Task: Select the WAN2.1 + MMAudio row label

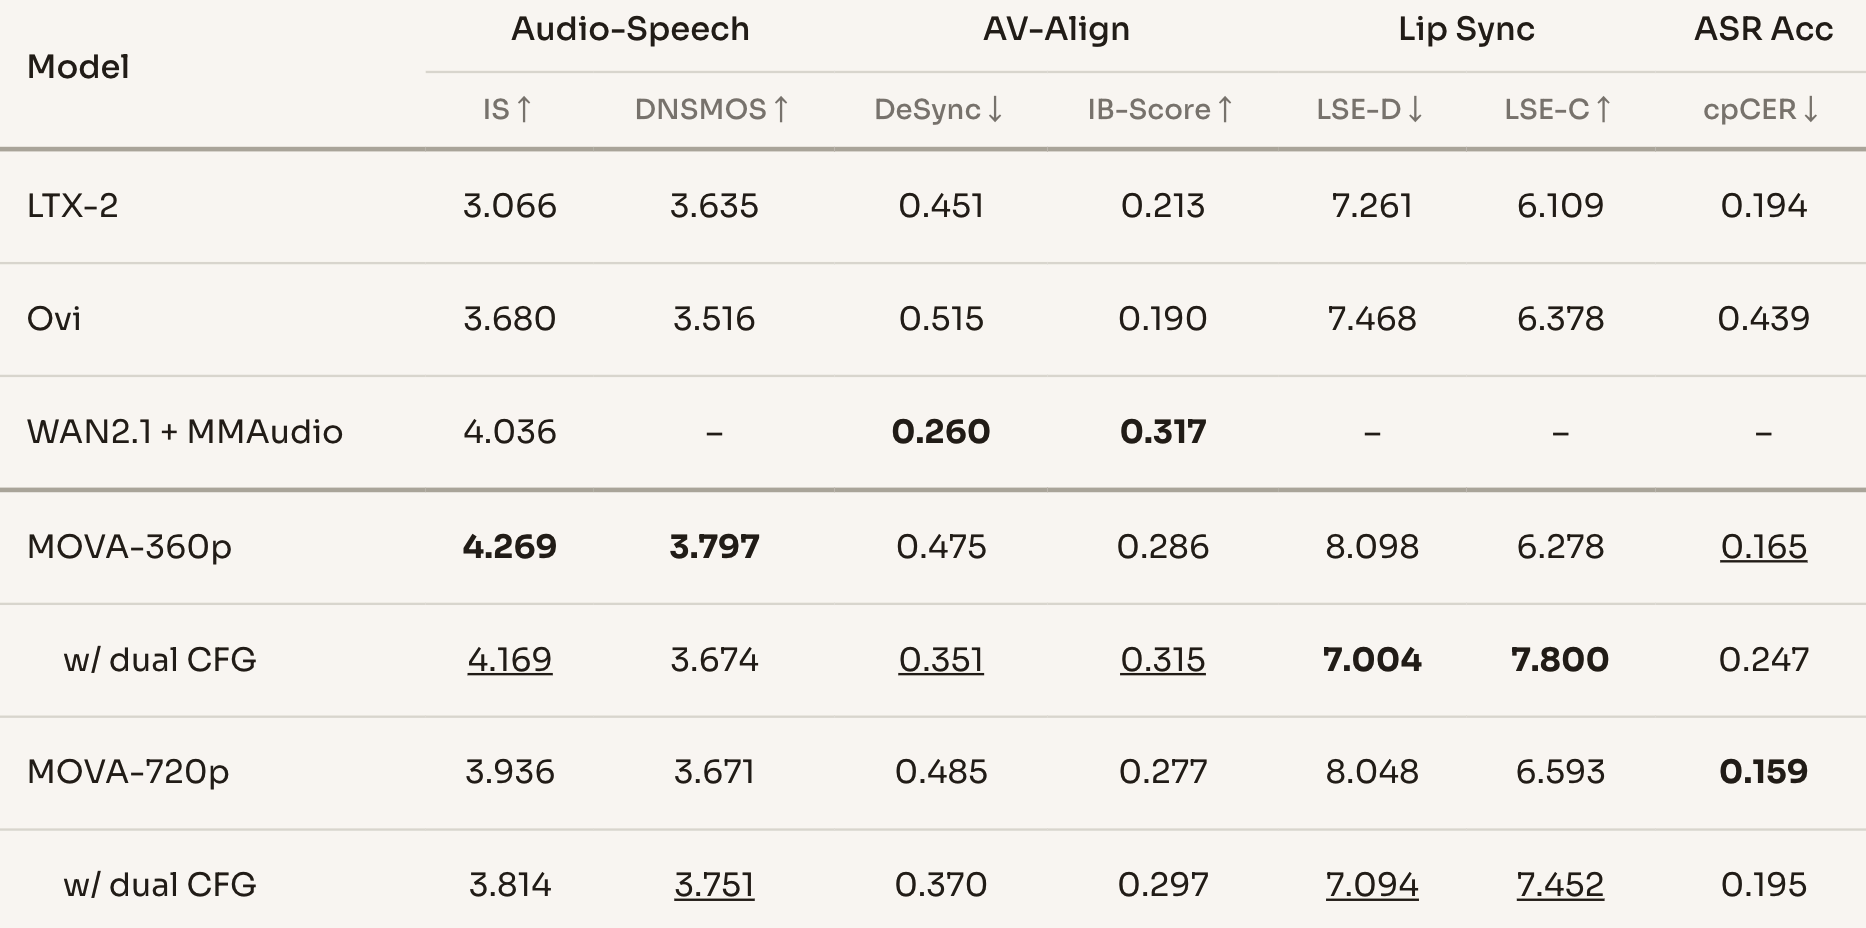Action: (185, 432)
